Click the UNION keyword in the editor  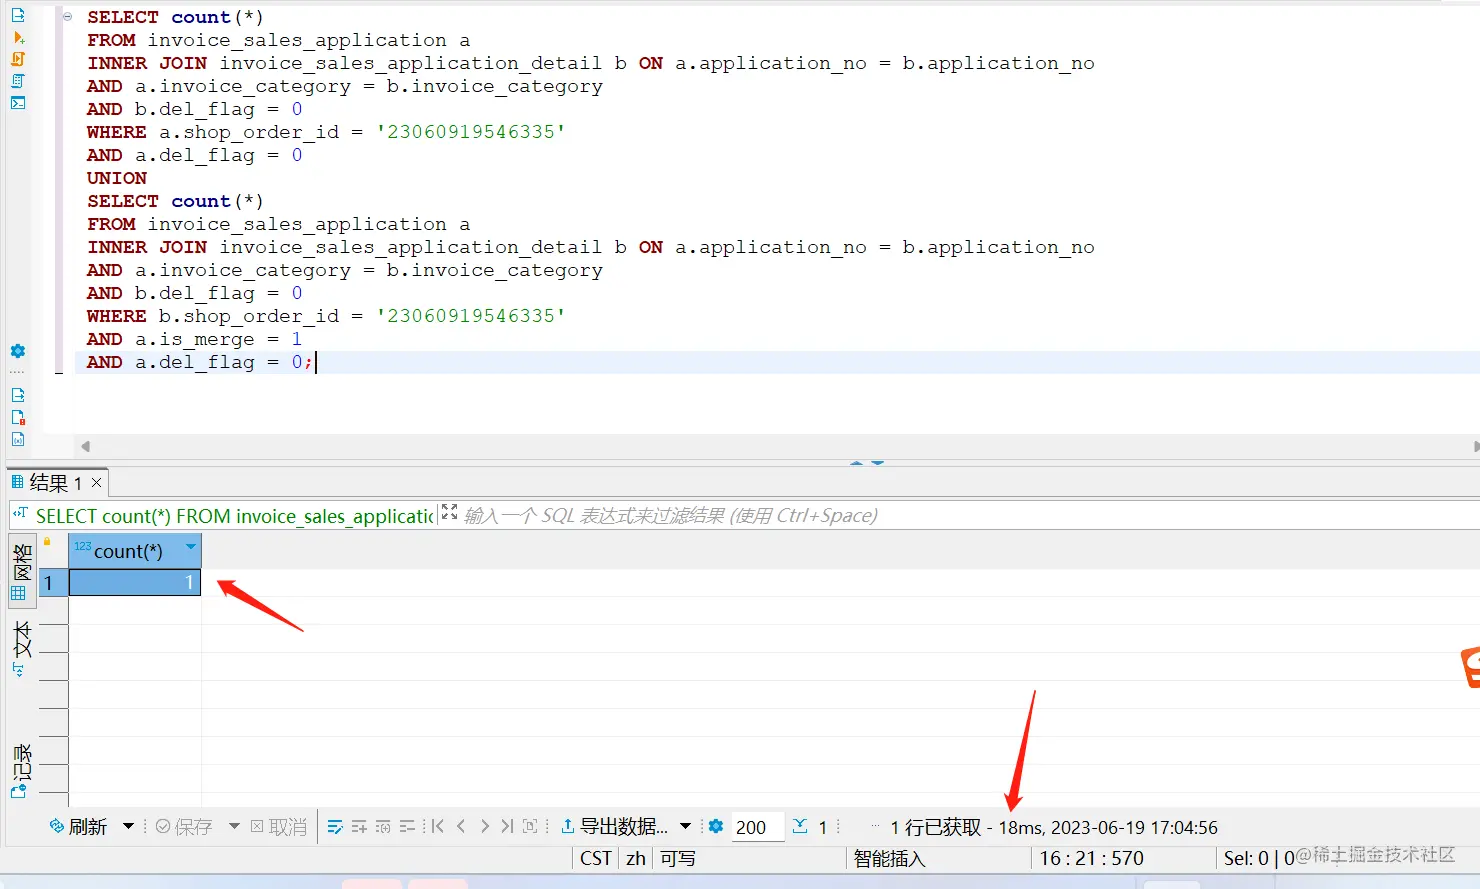pyautogui.click(x=117, y=178)
